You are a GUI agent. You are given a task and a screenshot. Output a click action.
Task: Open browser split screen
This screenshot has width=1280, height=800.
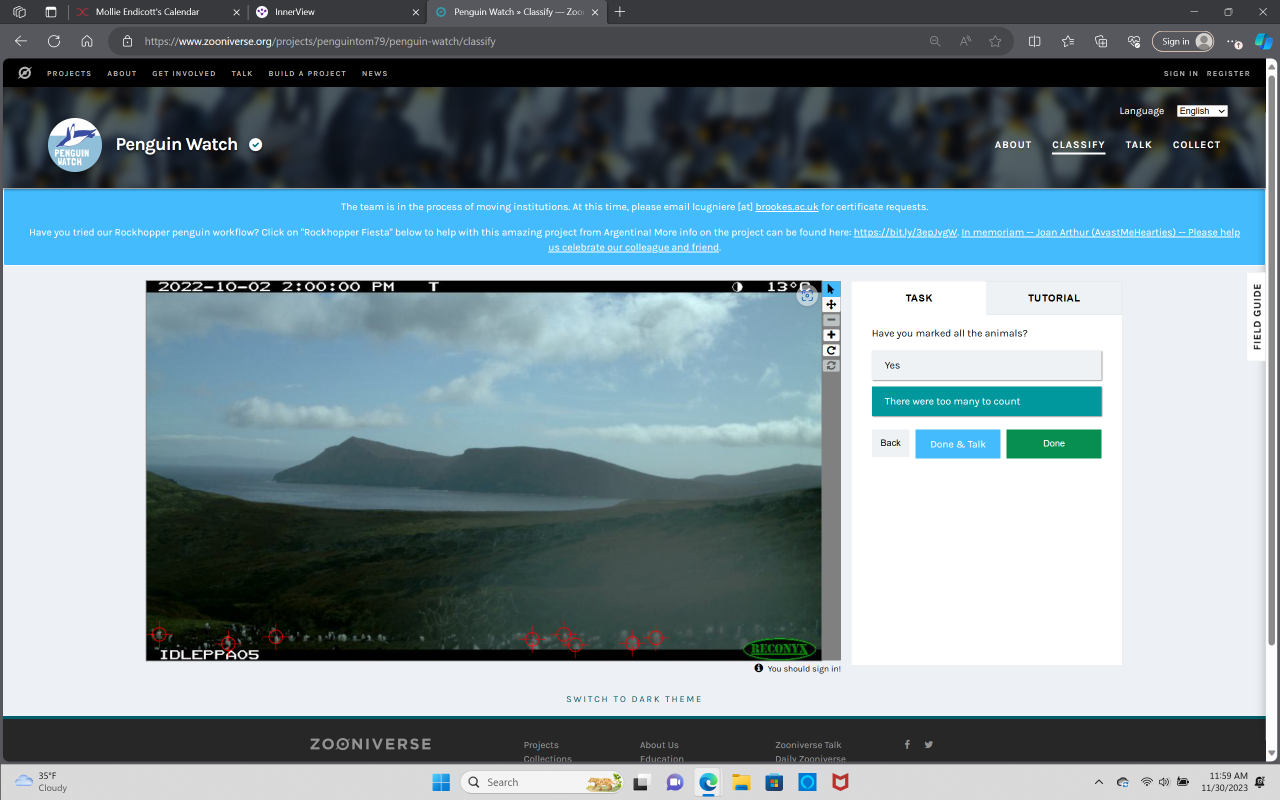click(1035, 41)
